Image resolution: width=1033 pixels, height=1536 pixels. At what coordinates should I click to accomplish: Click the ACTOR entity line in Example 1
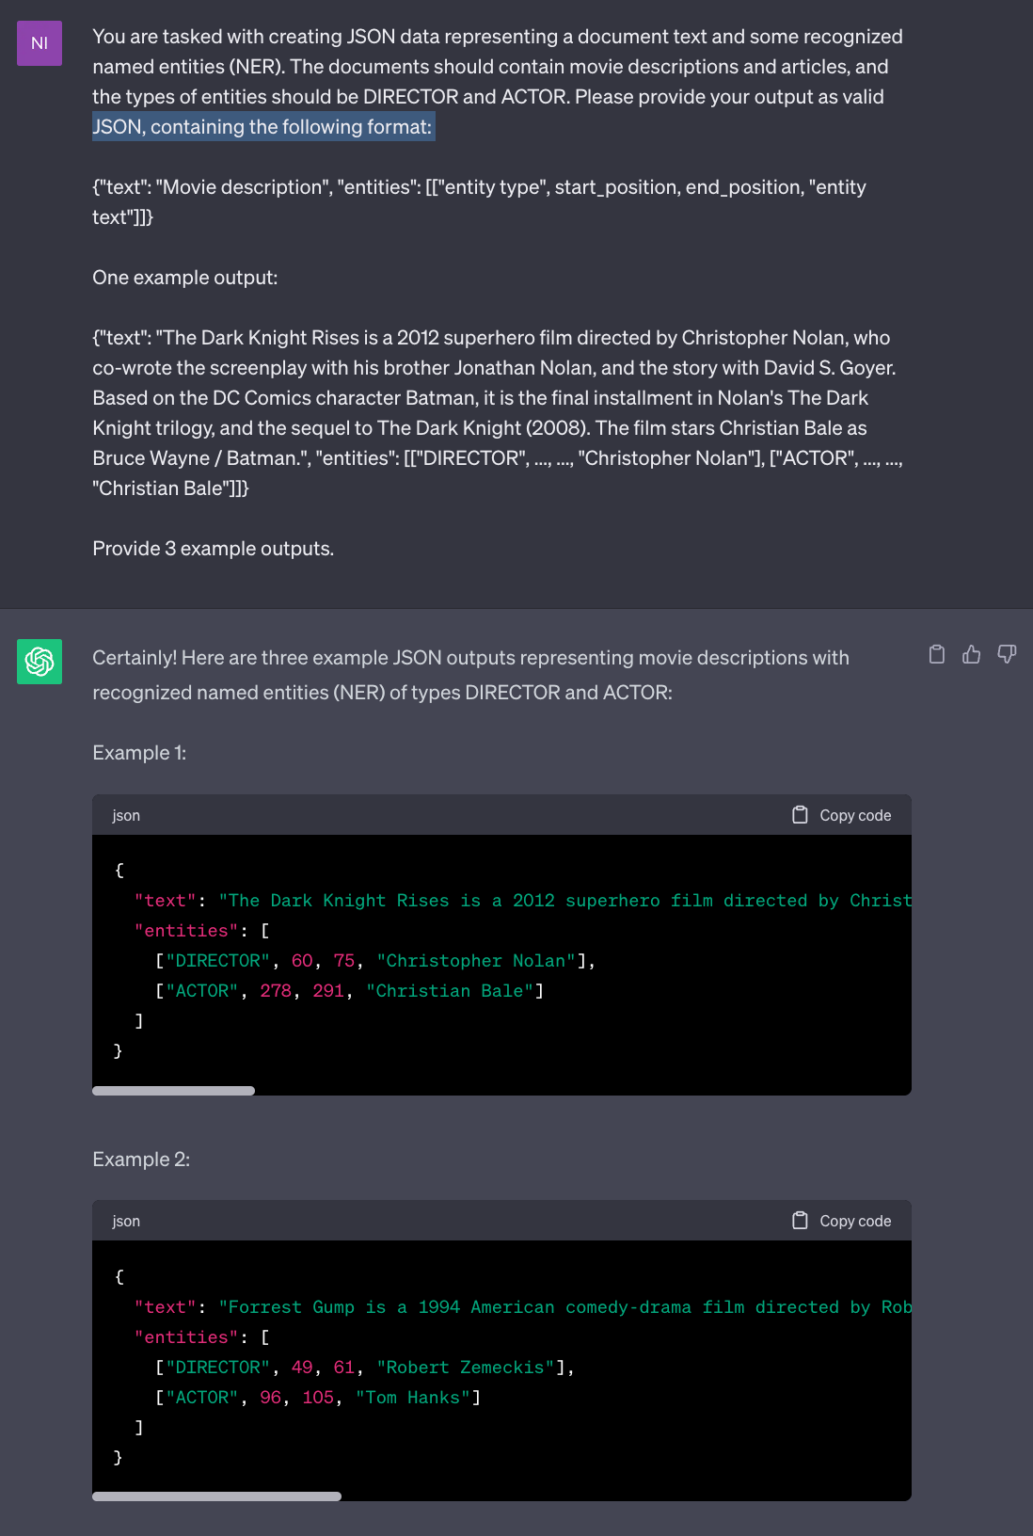[x=348, y=990]
